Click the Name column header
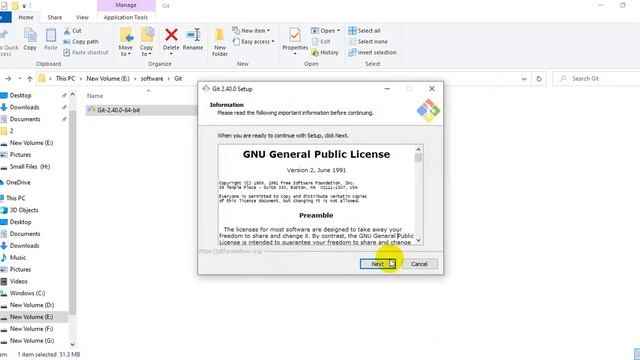The width and height of the screenshot is (640, 360). click(95, 96)
